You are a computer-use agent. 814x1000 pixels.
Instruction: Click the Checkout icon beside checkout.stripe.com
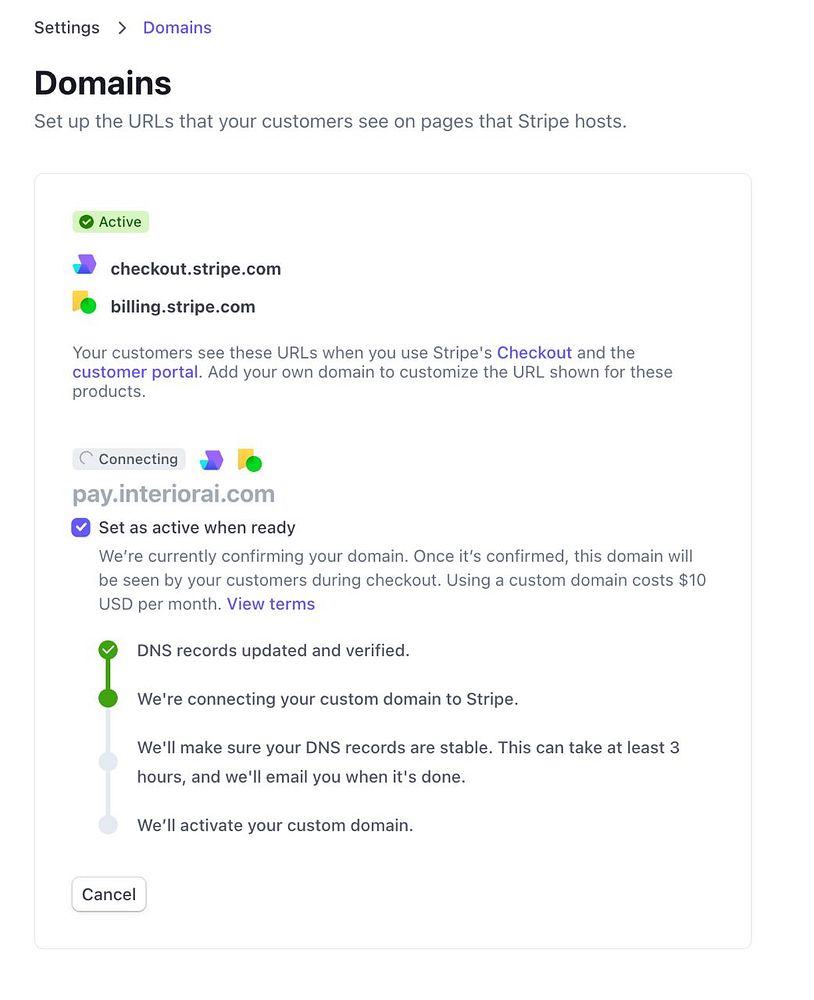pos(85,265)
